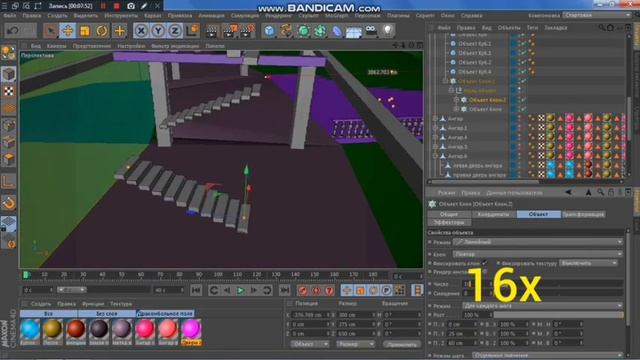Viewport: 640px width, 360px height.
Task: Open the Создать menu
Action: tap(57, 16)
